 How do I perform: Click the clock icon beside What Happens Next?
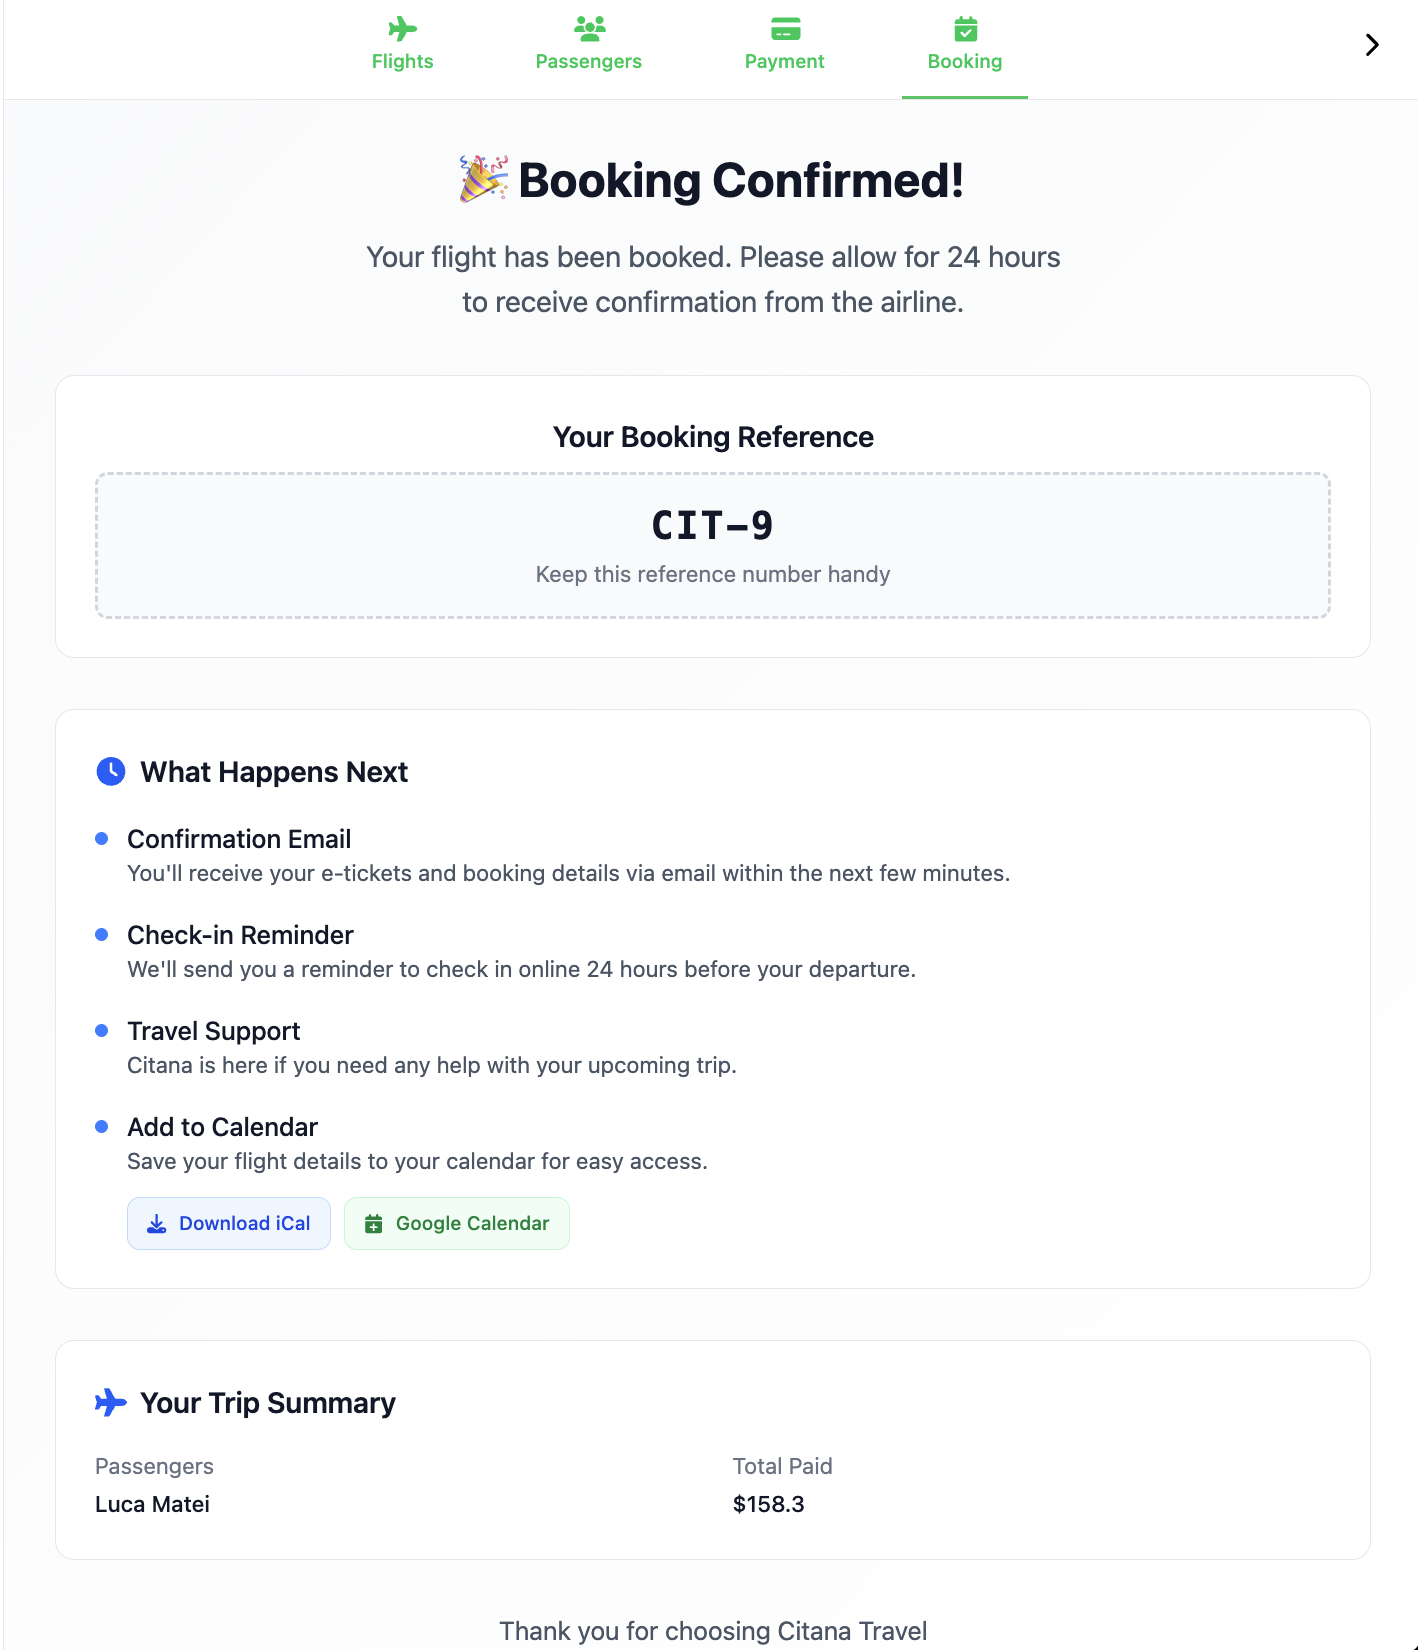pyautogui.click(x=111, y=771)
